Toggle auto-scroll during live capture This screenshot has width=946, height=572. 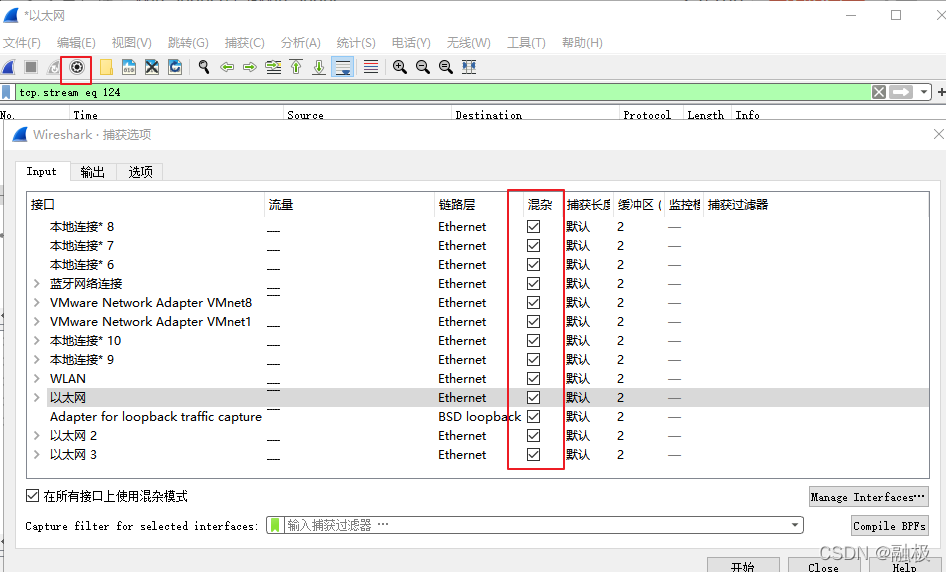343,67
